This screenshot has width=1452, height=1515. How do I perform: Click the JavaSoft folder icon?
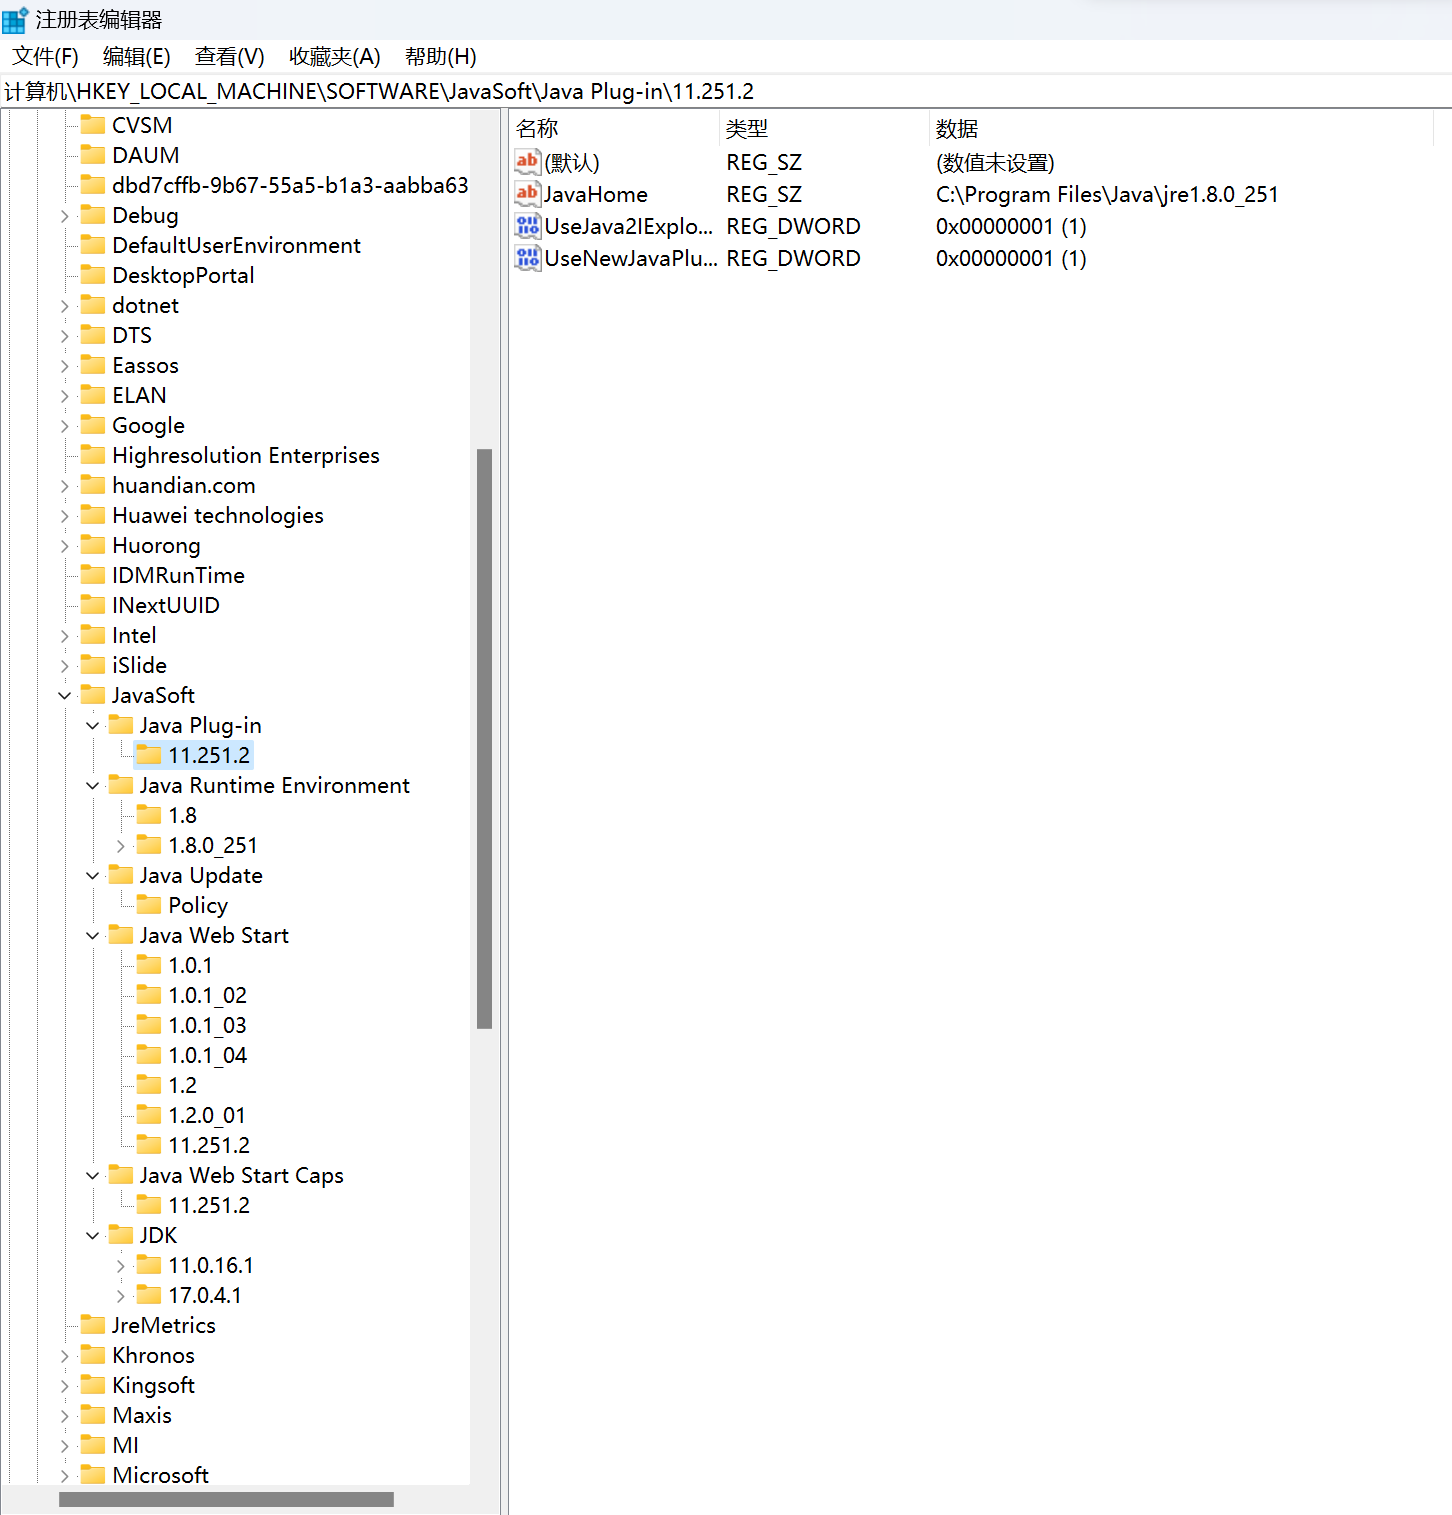(x=93, y=695)
